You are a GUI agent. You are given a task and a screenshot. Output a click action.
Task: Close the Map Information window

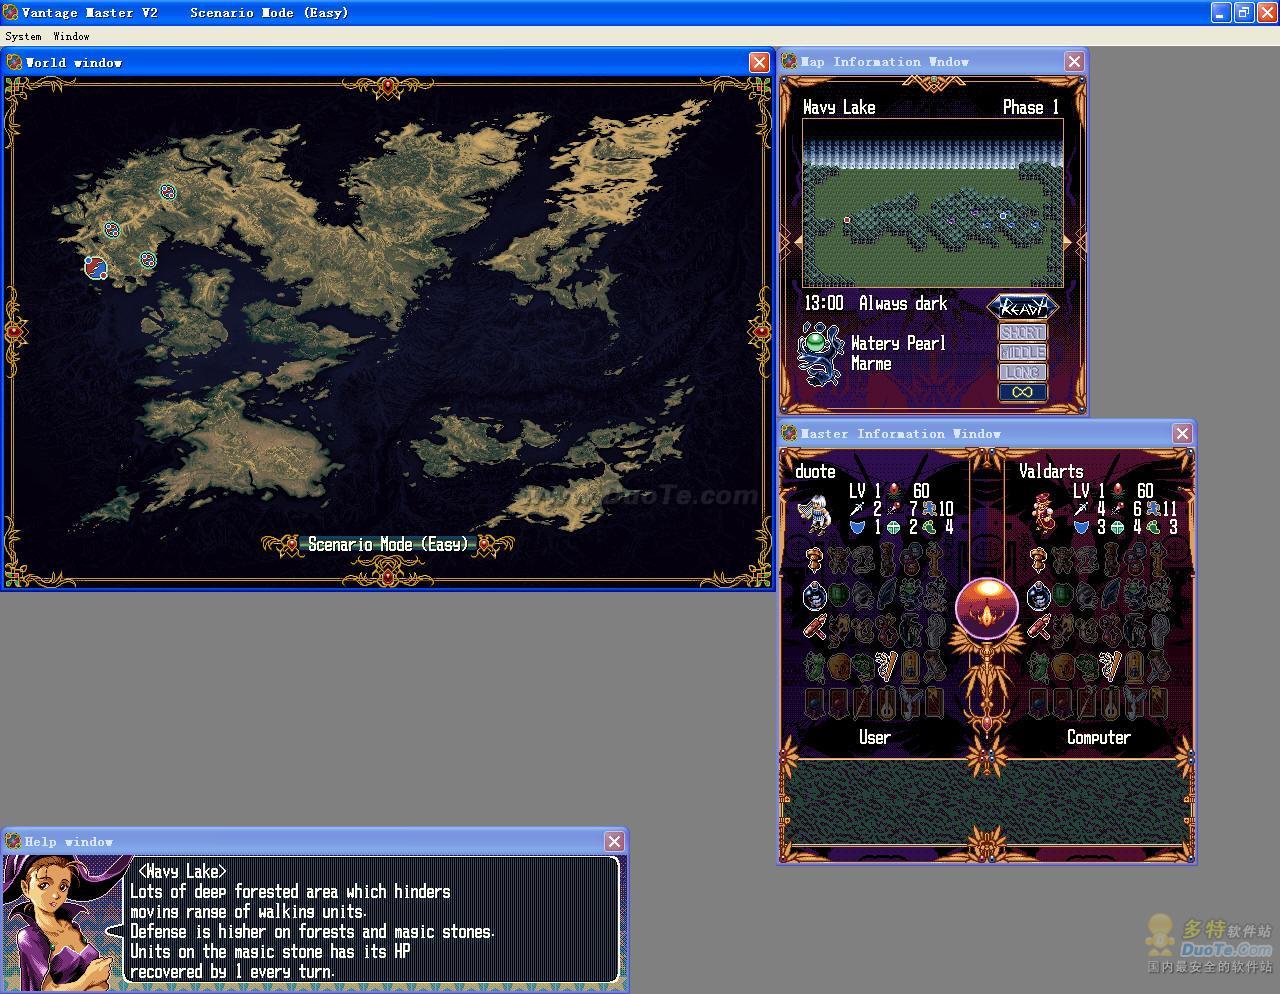[1074, 61]
